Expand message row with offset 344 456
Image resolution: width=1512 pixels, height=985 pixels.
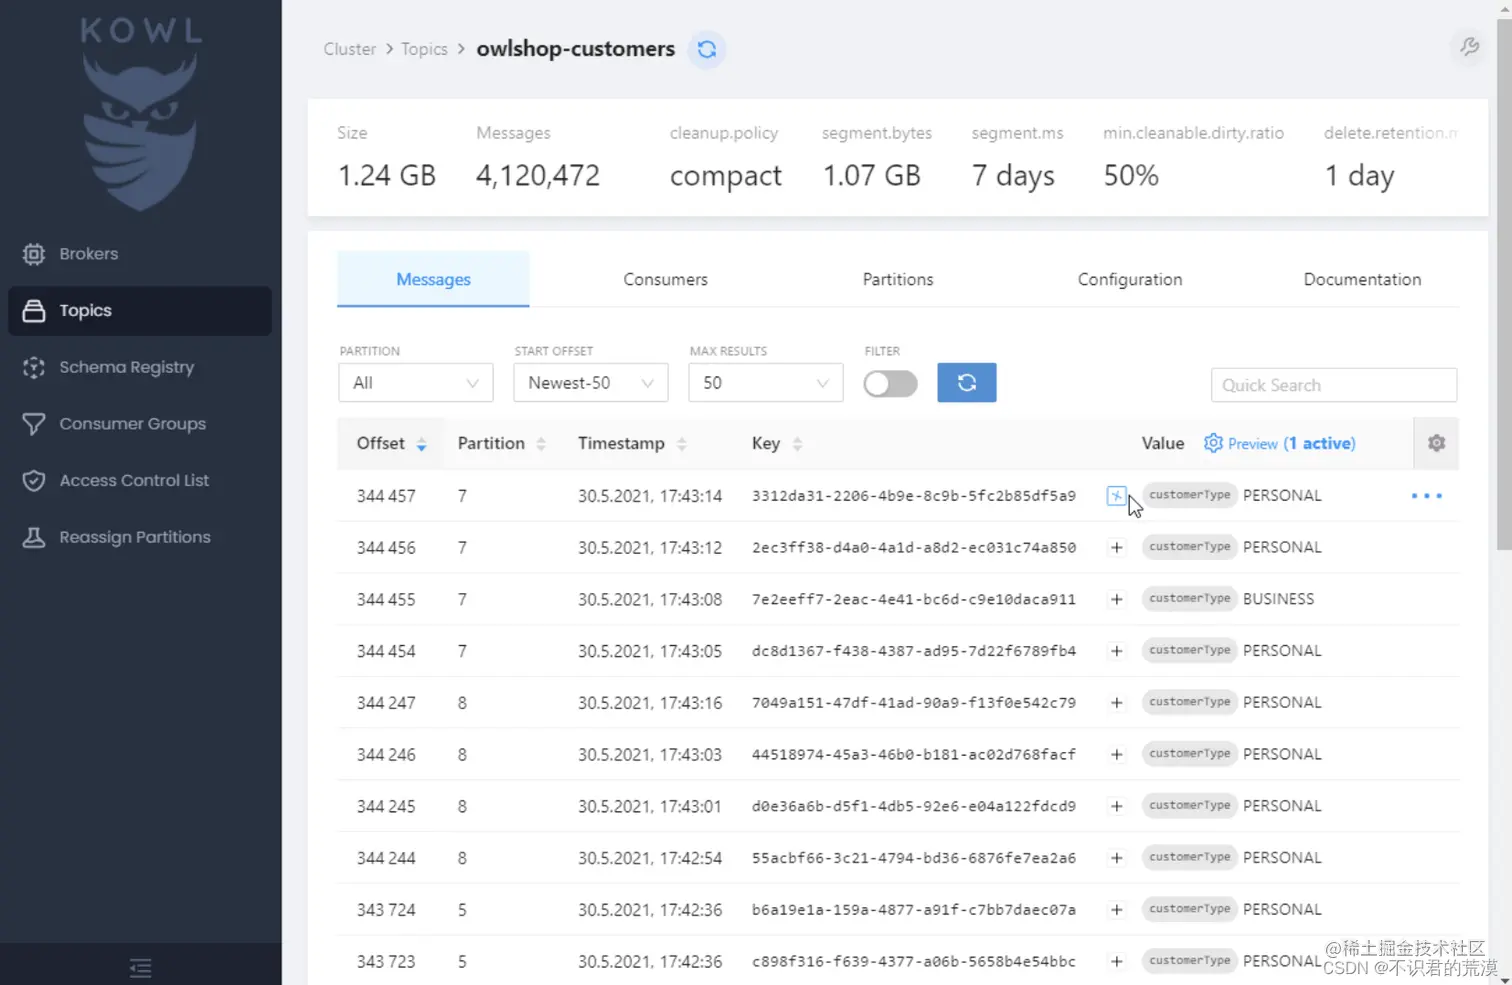(x=1117, y=548)
